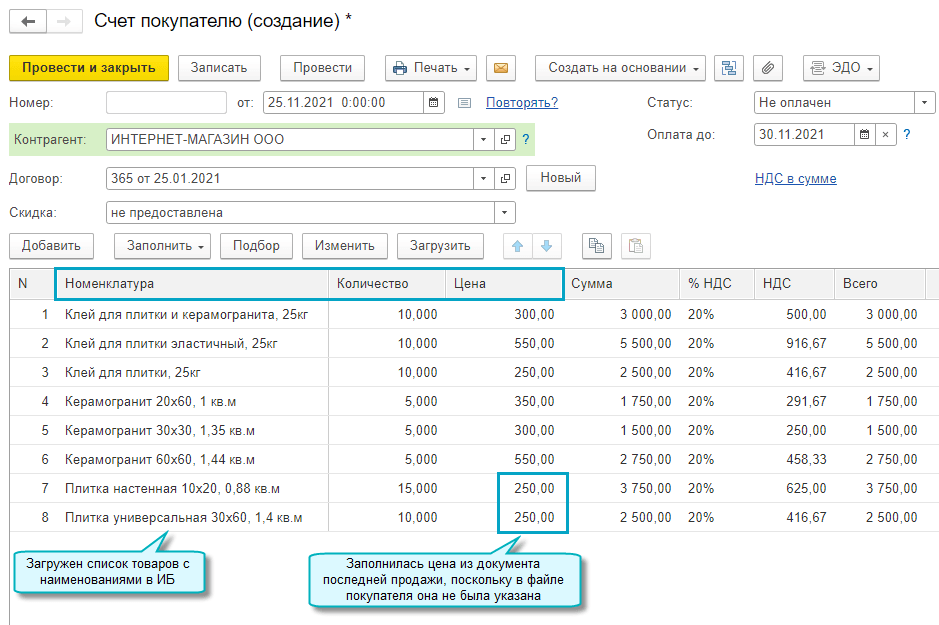Click the back navigation arrow
939x625 pixels.
coord(27,21)
